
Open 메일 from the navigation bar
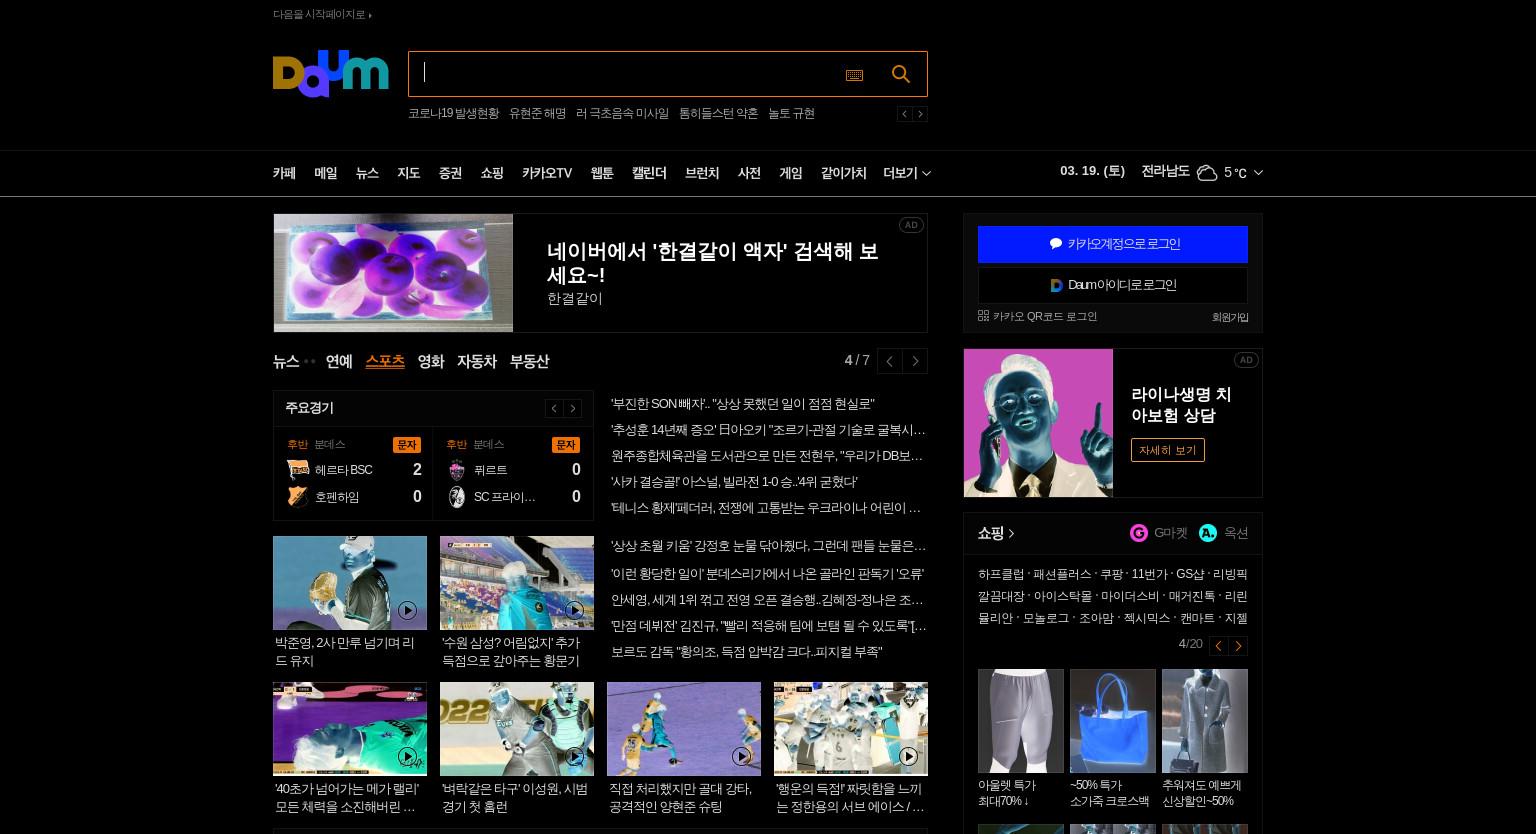326,173
